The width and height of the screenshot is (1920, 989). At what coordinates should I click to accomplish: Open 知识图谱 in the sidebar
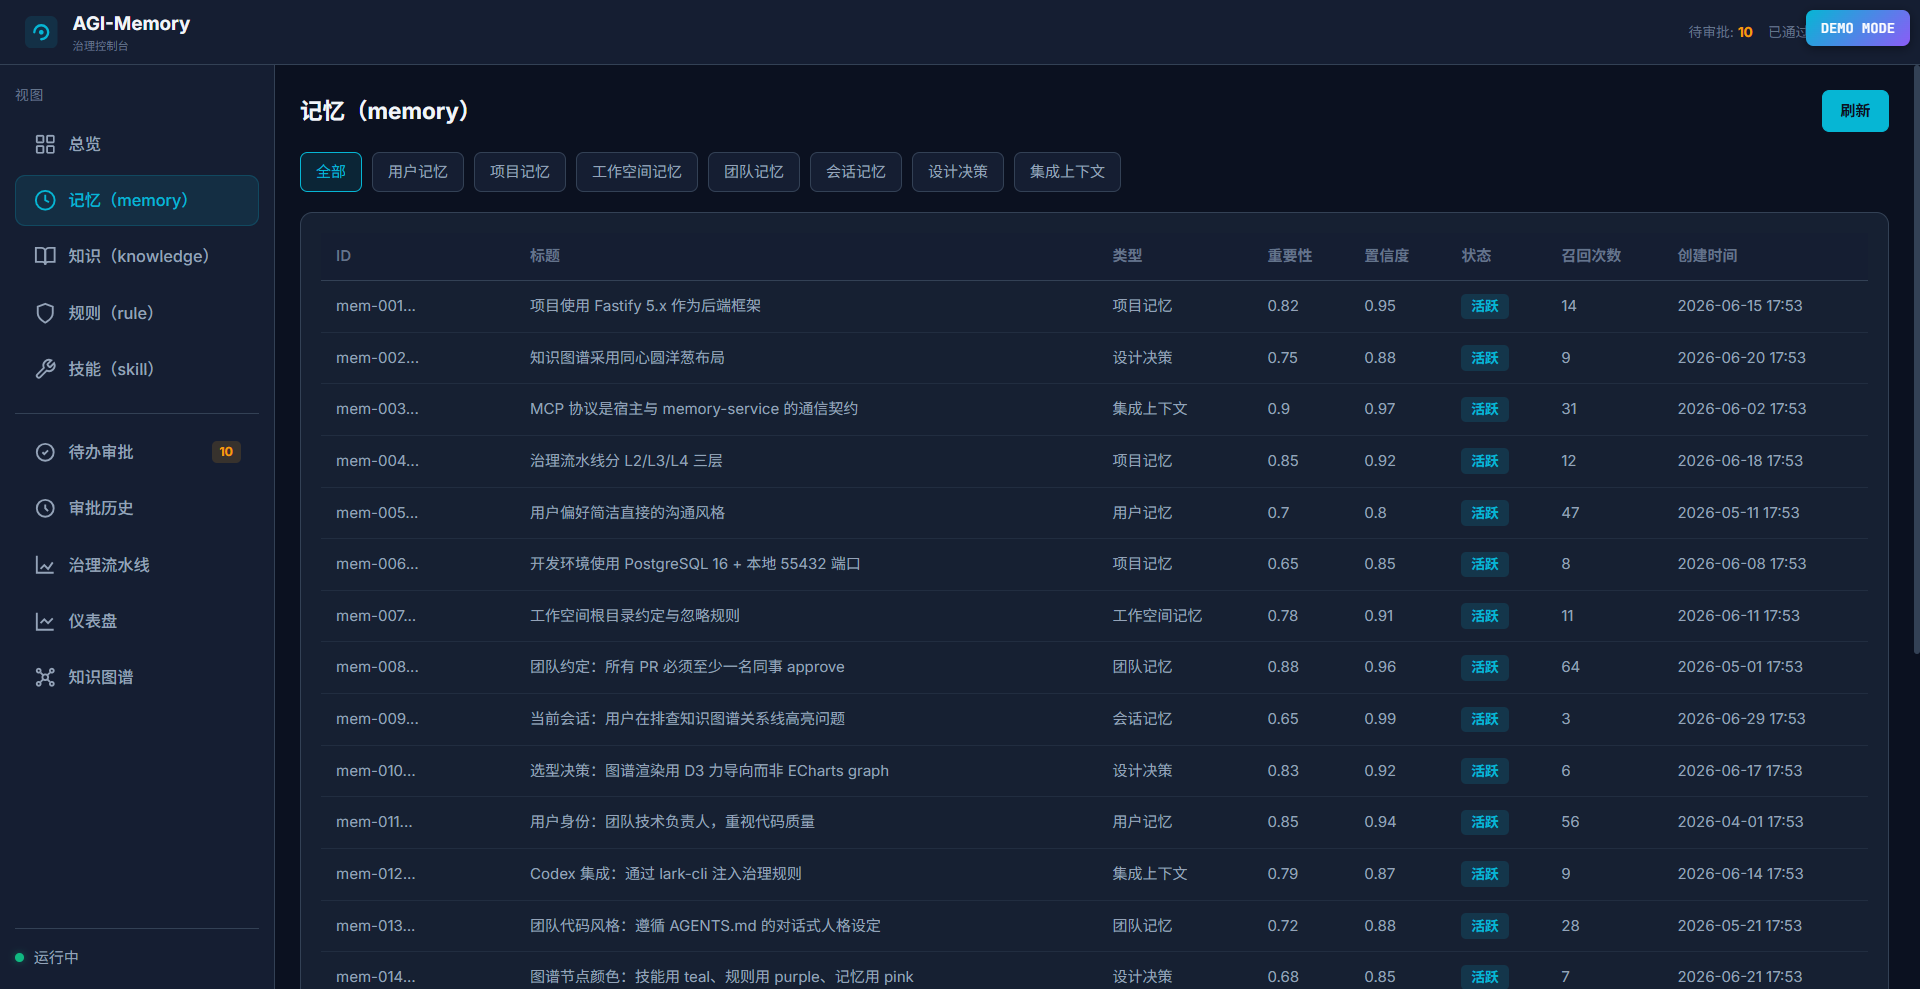point(137,677)
